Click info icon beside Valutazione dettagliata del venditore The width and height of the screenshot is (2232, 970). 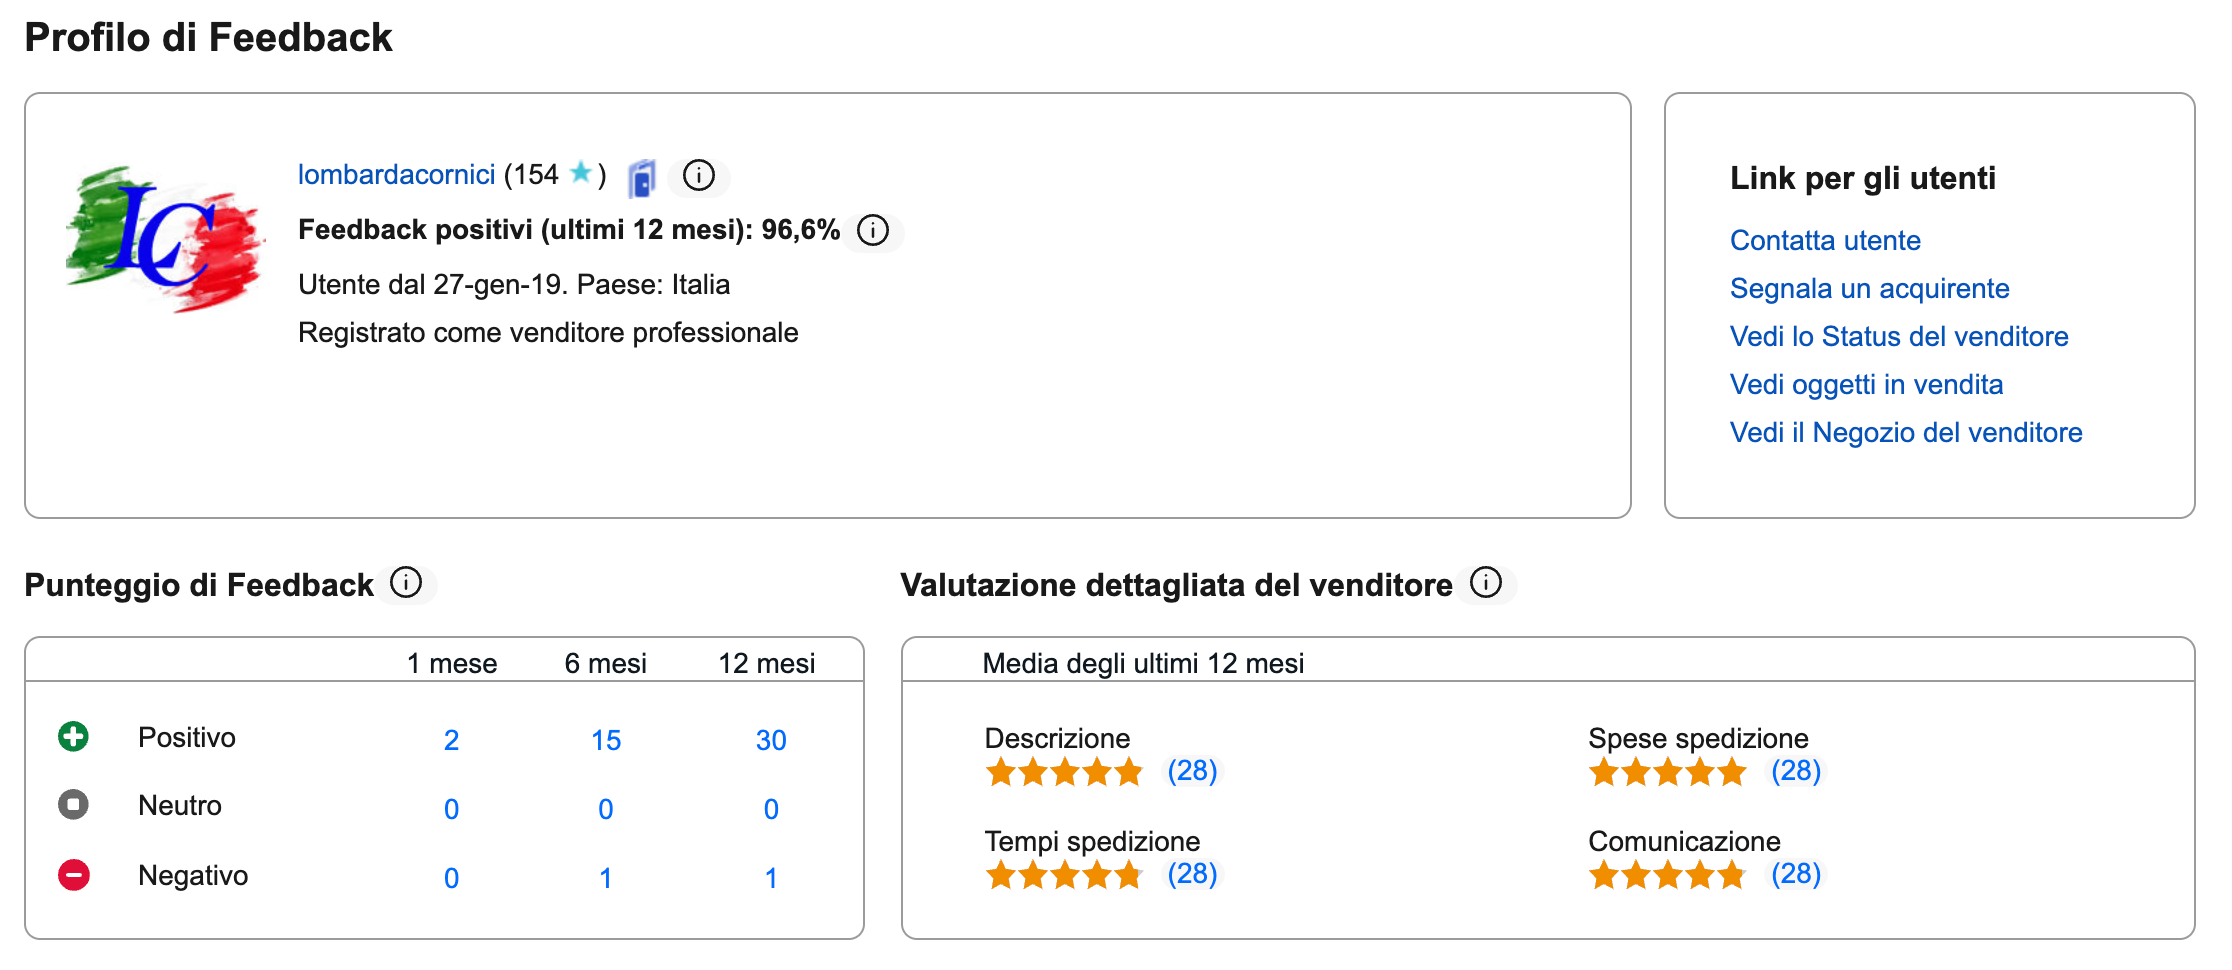click(1486, 582)
